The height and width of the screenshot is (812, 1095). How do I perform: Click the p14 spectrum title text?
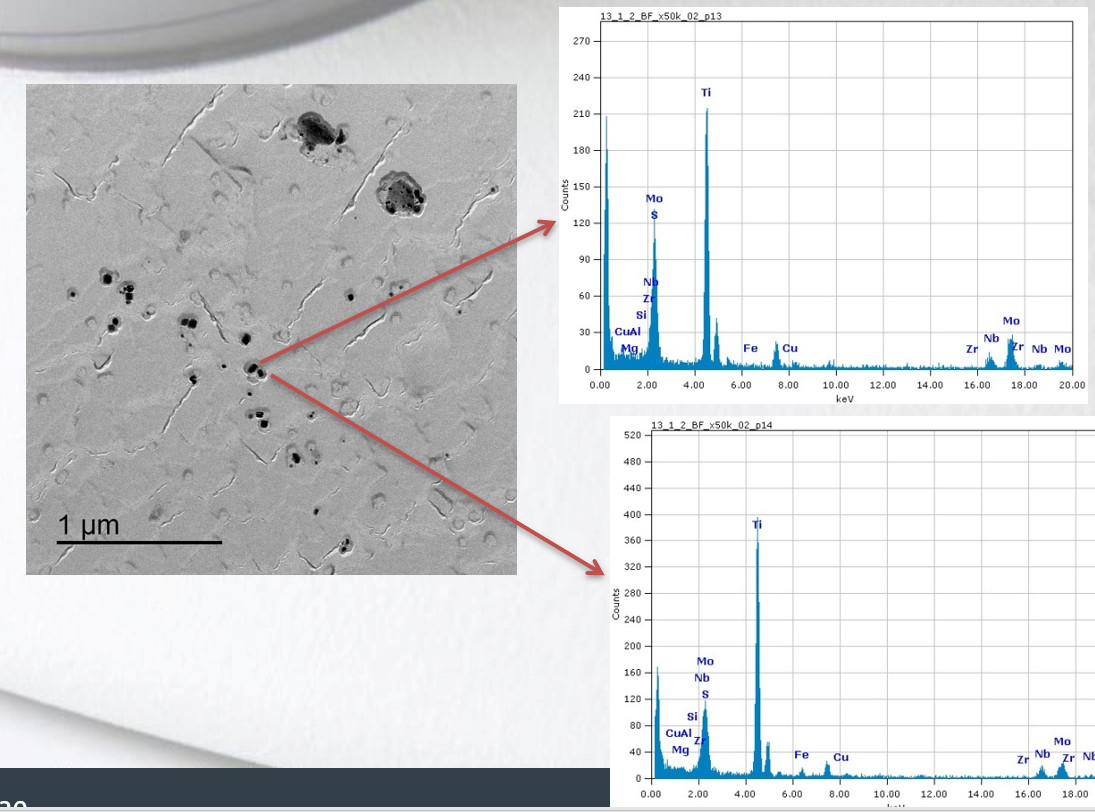[x=711, y=425]
